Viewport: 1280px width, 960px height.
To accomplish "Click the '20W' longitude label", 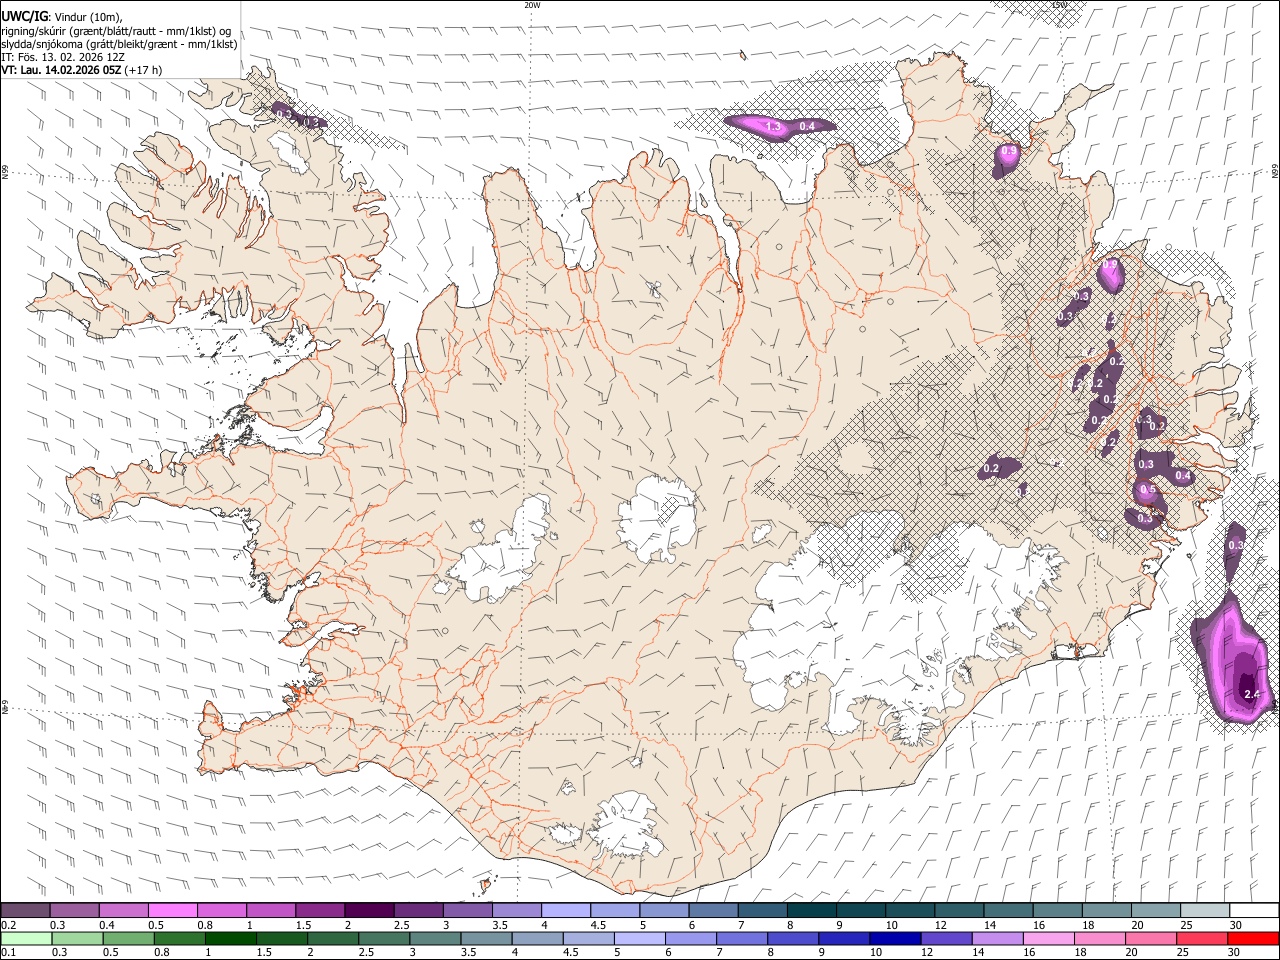I will tap(532, 5).
